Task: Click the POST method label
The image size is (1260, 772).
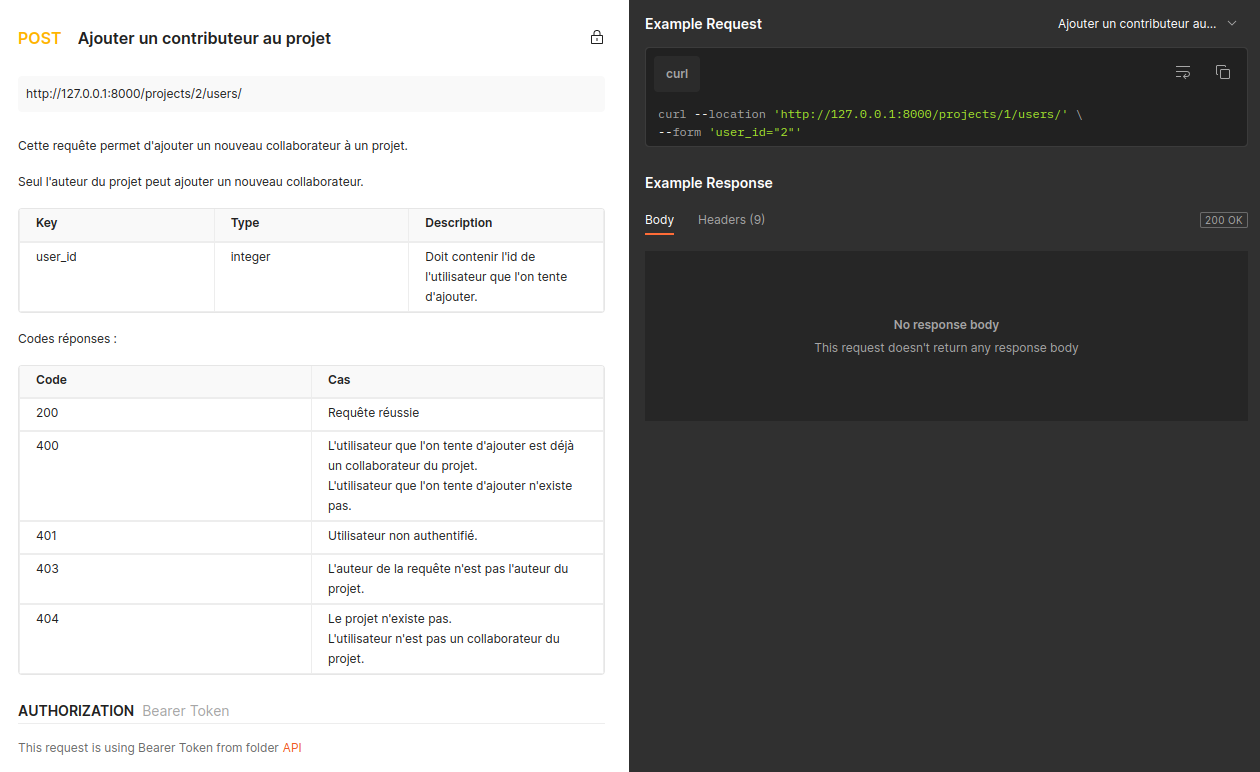Action: click(x=40, y=39)
